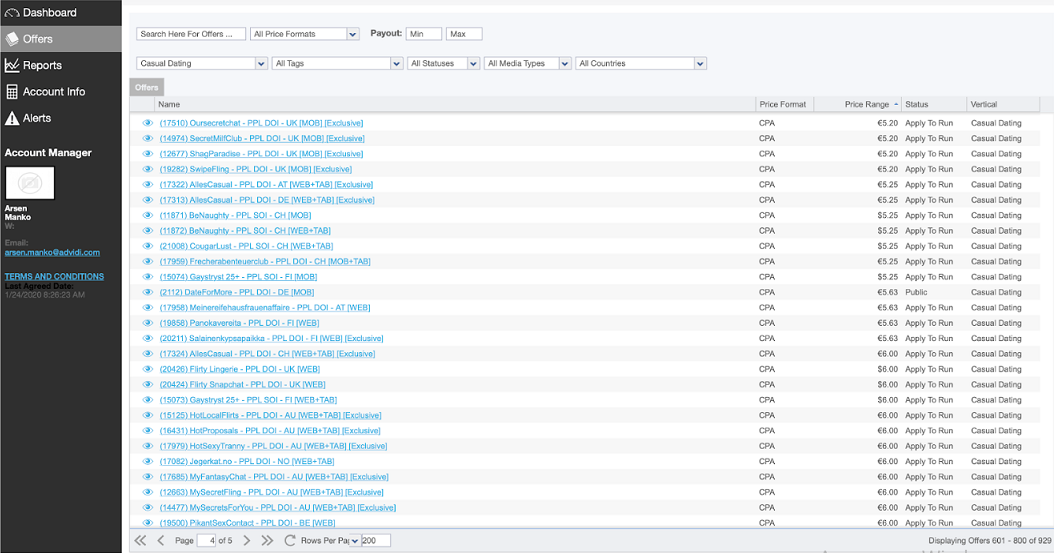Click the Payout Max input
Viewport: 1054px width, 553px height.
pyautogui.click(x=464, y=34)
